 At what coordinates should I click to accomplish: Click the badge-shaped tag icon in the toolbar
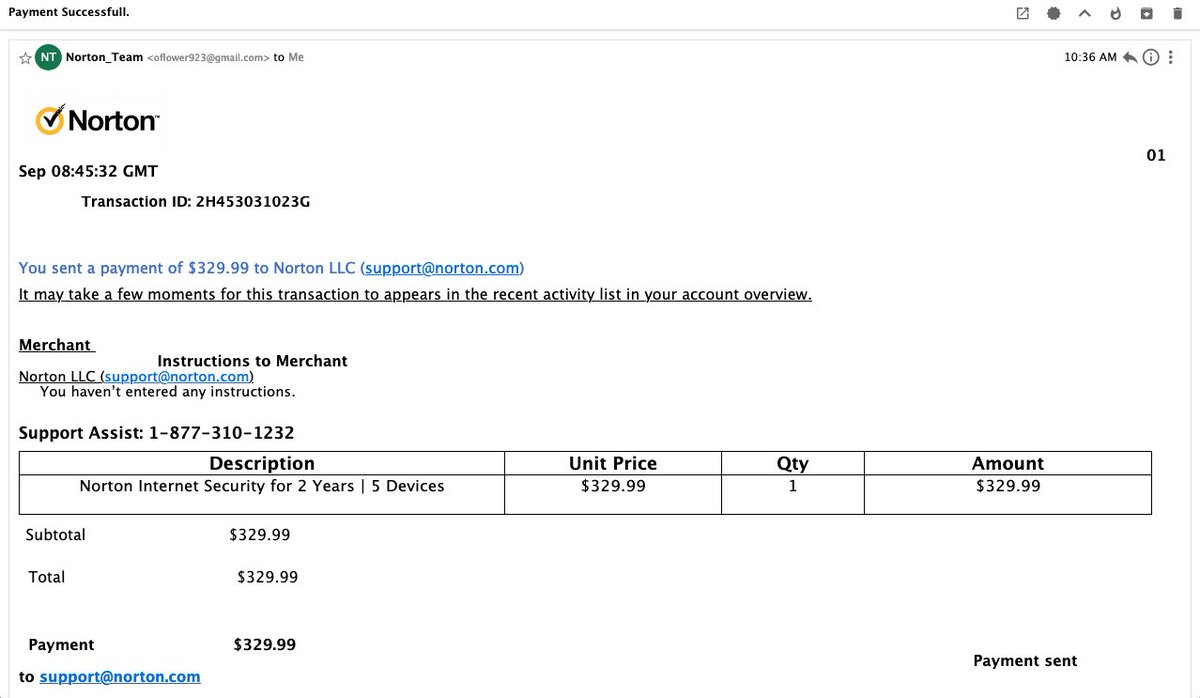point(1053,13)
